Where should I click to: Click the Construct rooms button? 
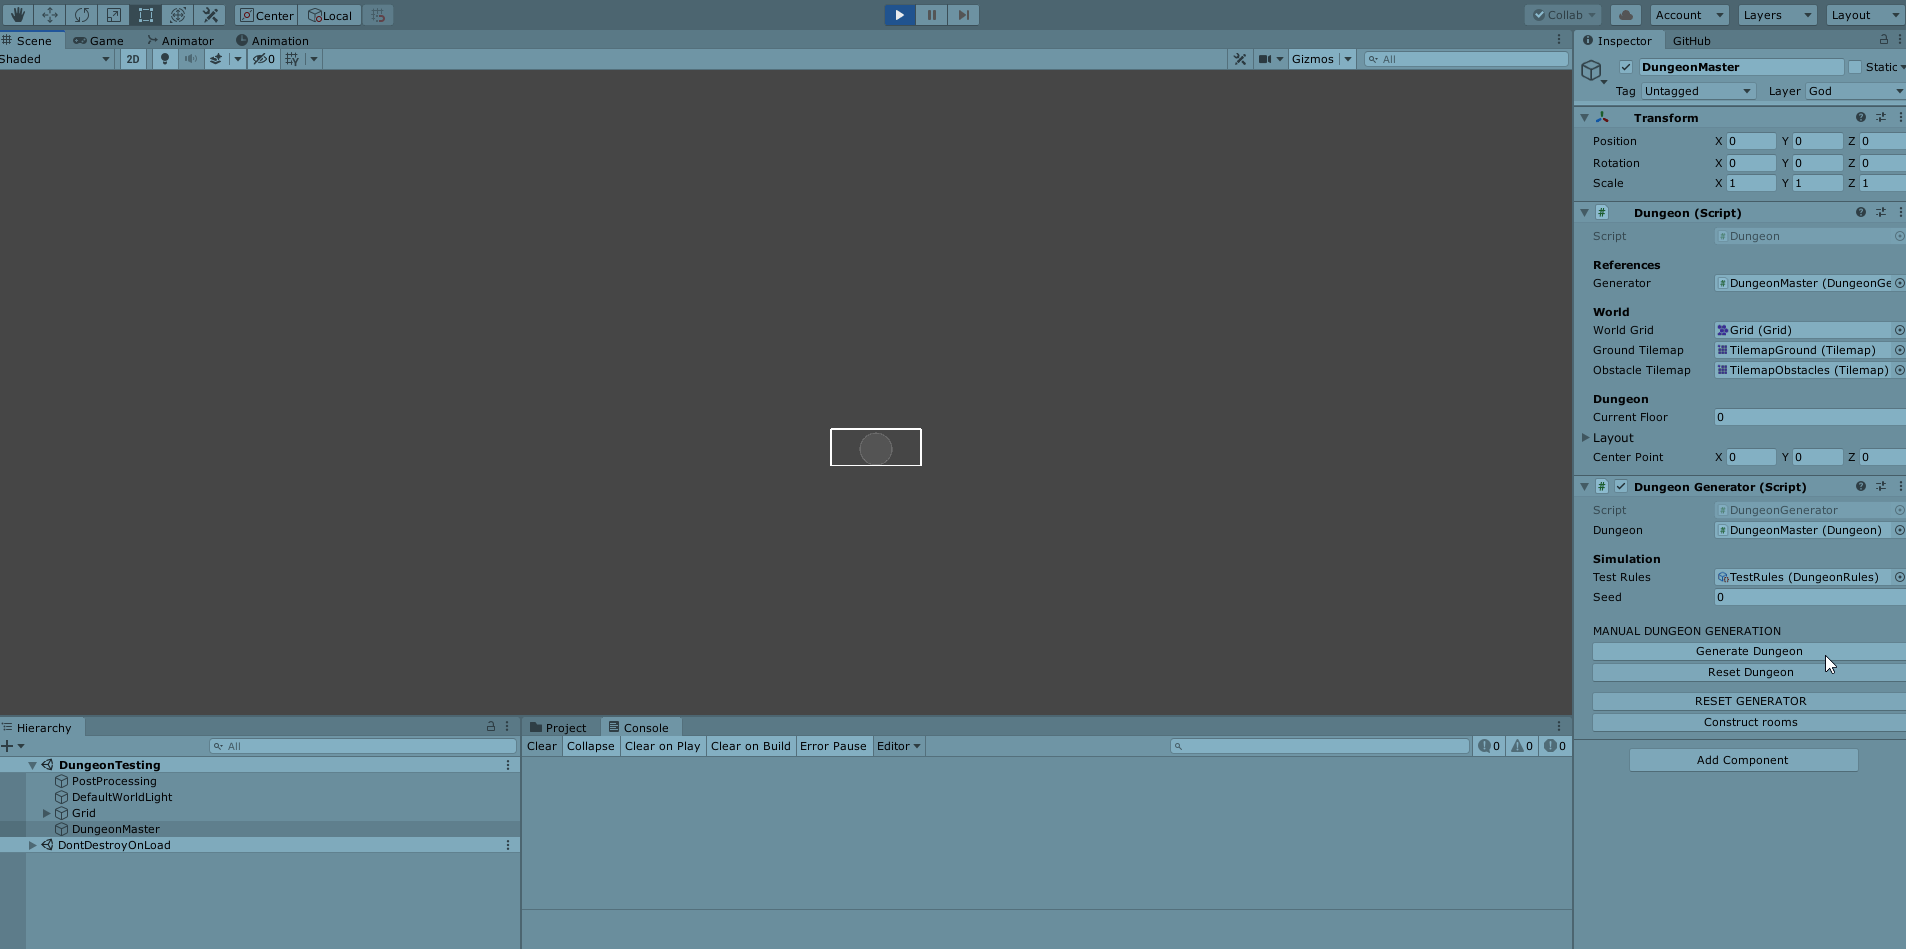[x=1749, y=722]
